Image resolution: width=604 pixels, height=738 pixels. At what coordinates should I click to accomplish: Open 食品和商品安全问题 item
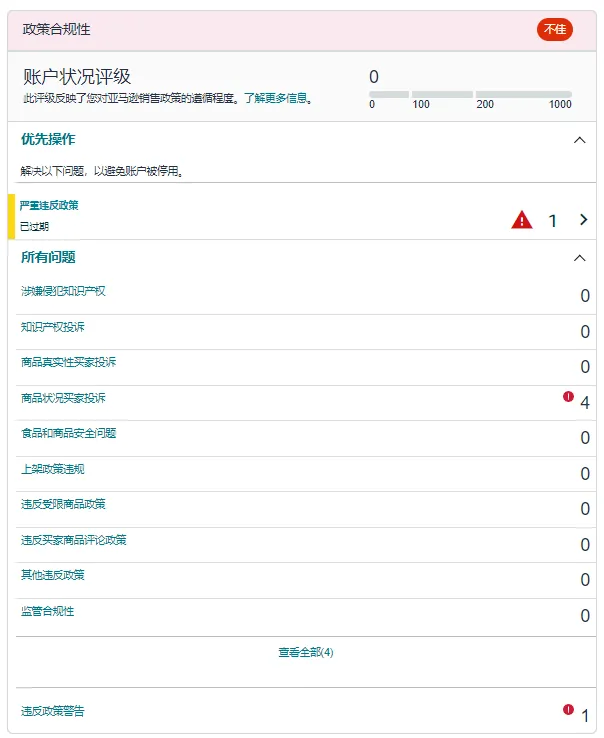tap(68, 433)
